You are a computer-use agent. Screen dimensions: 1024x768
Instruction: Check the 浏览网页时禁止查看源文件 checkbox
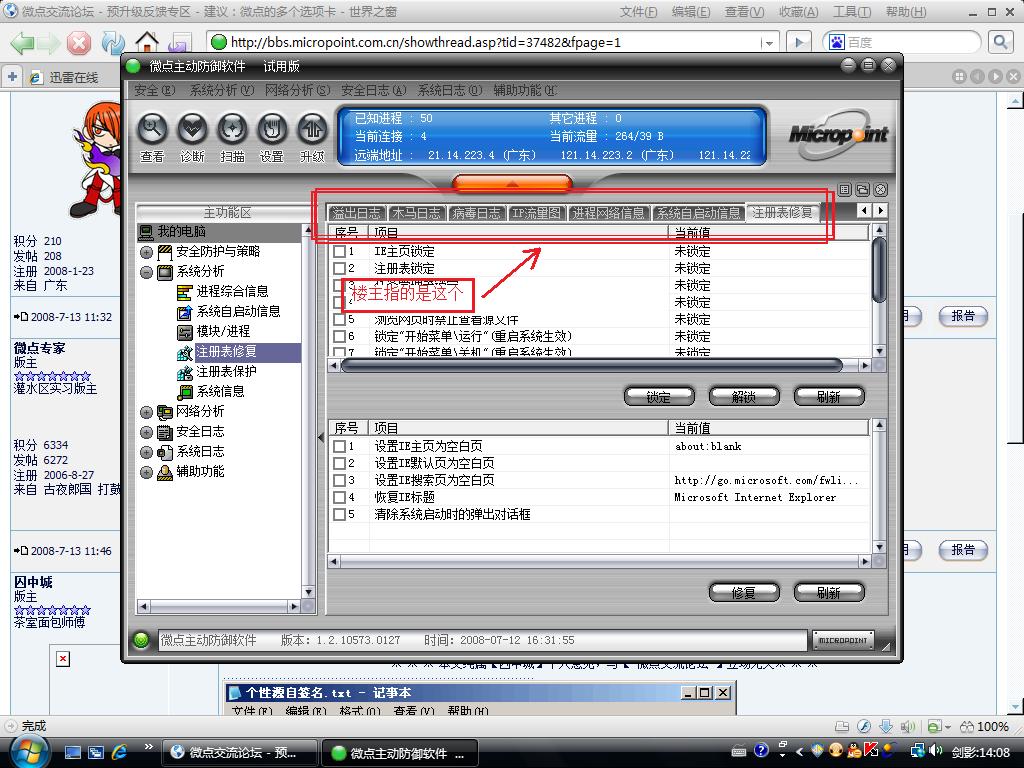click(x=339, y=319)
